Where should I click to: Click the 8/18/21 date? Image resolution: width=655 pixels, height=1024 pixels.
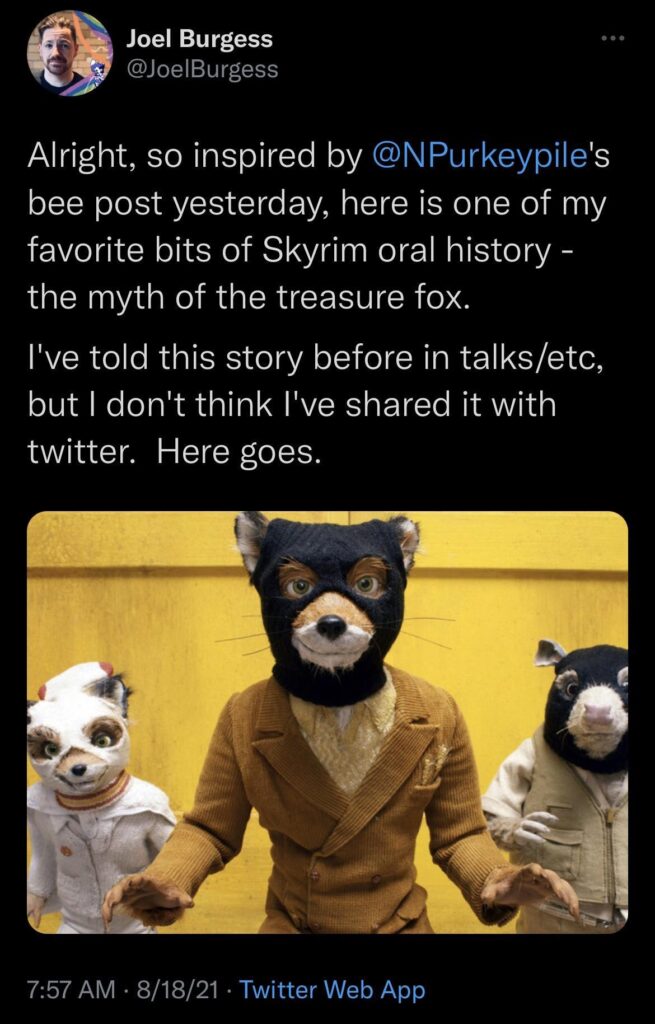[x=174, y=990]
